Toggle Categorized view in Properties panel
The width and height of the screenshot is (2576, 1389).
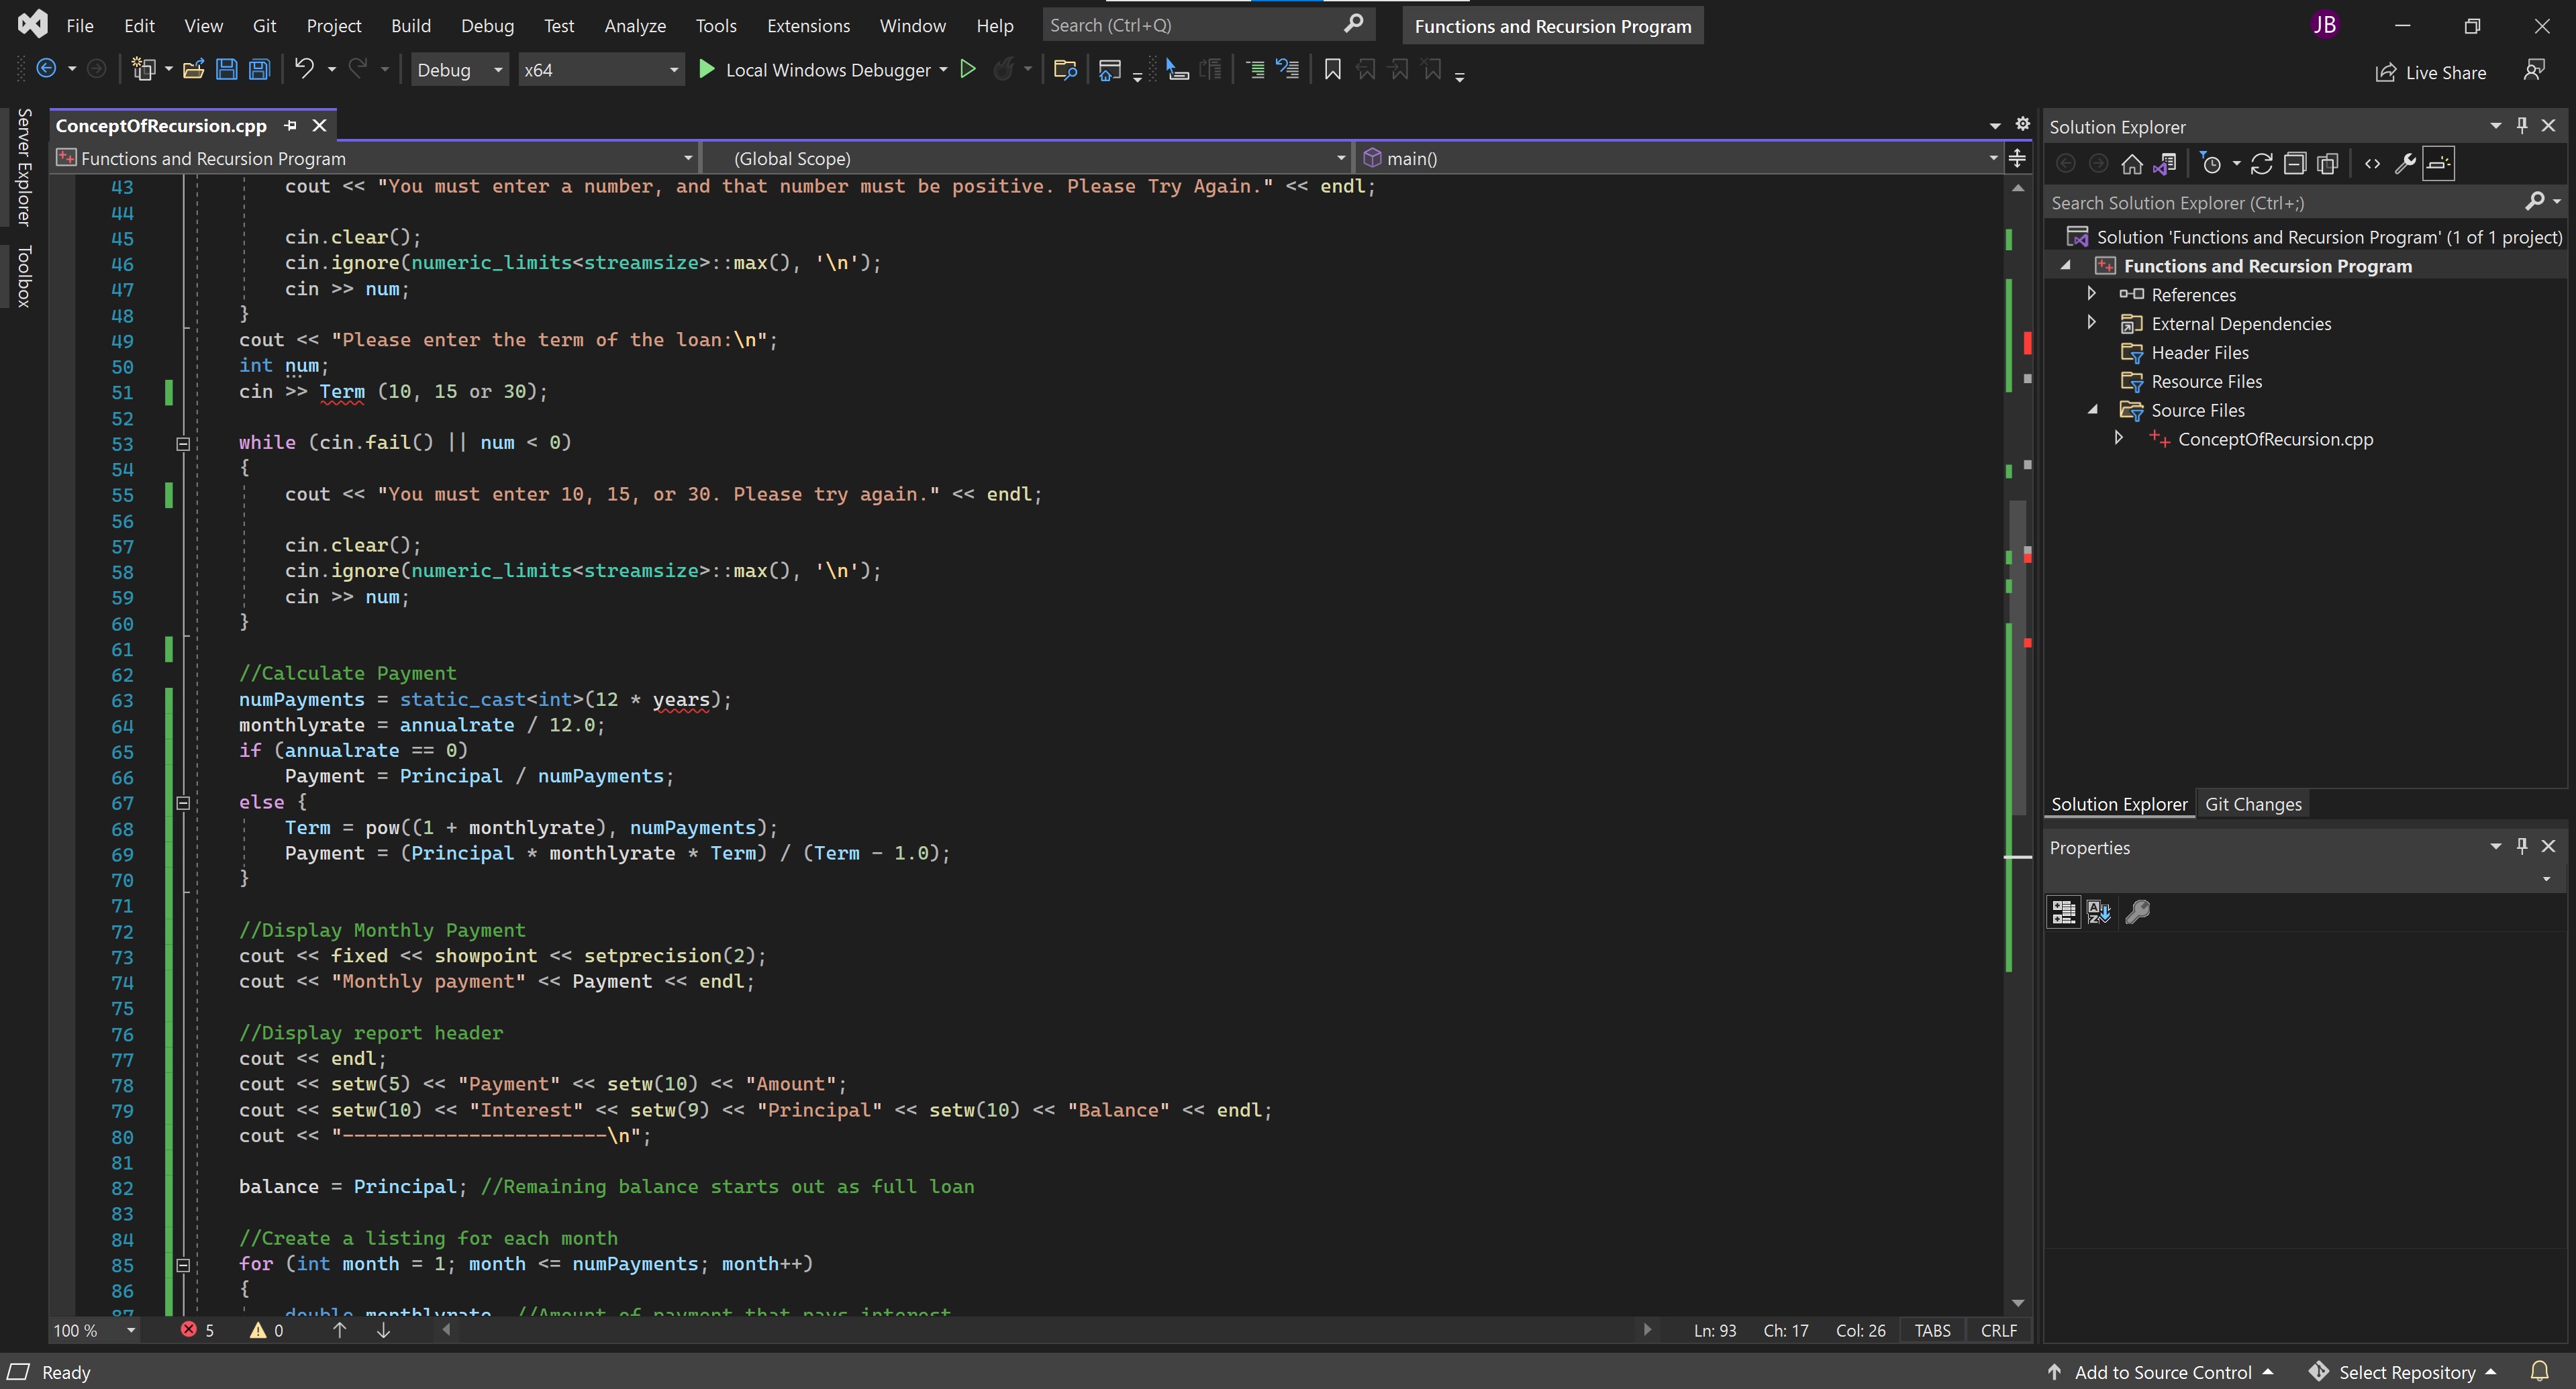click(x=2064, y=911)
